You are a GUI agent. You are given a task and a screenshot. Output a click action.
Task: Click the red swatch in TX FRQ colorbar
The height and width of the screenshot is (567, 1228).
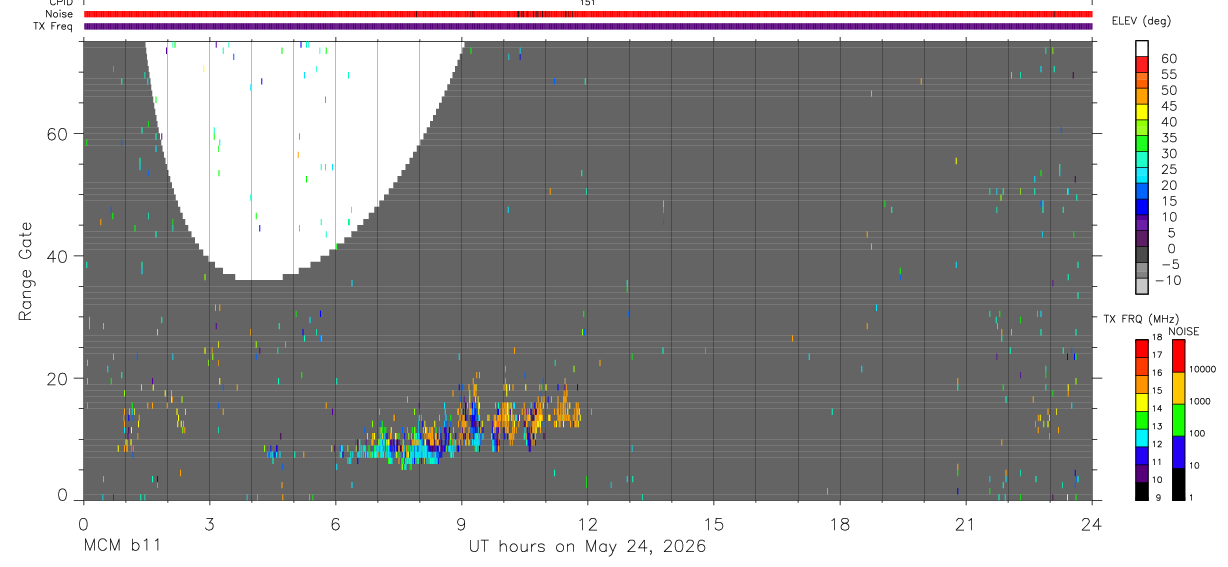1141,347
